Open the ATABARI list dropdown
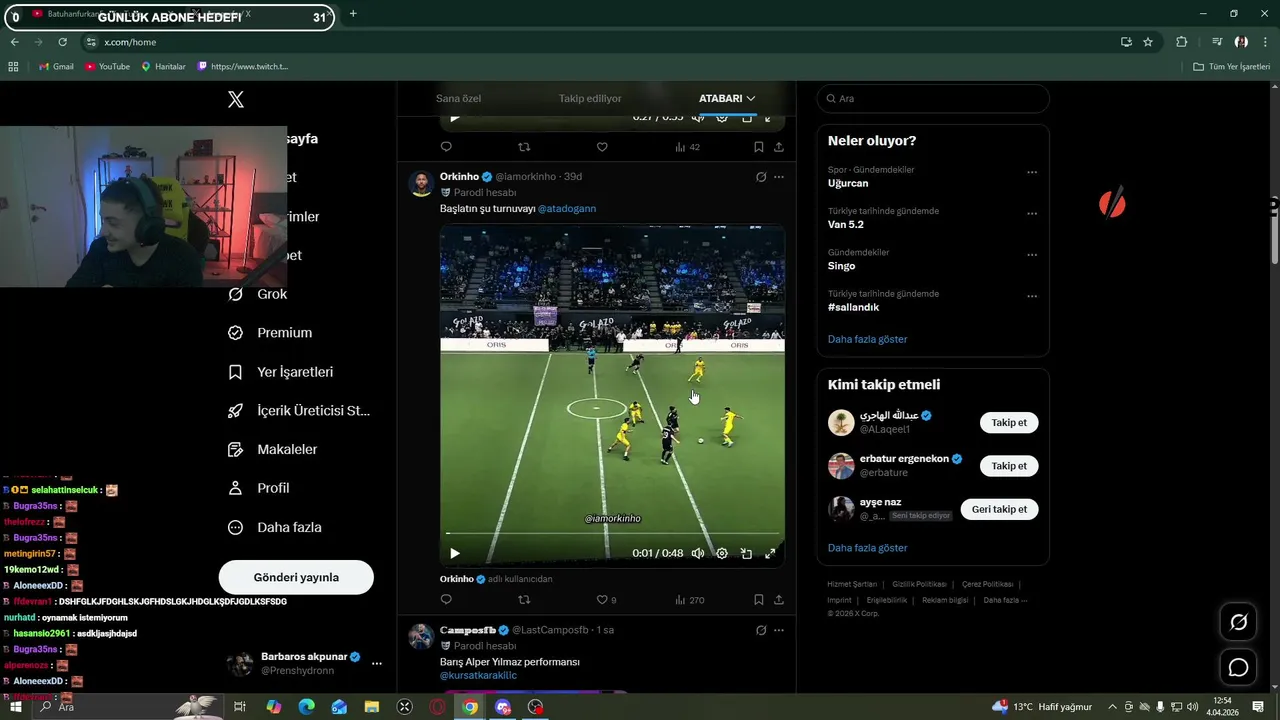The image size is (1280, 720). 727,98
